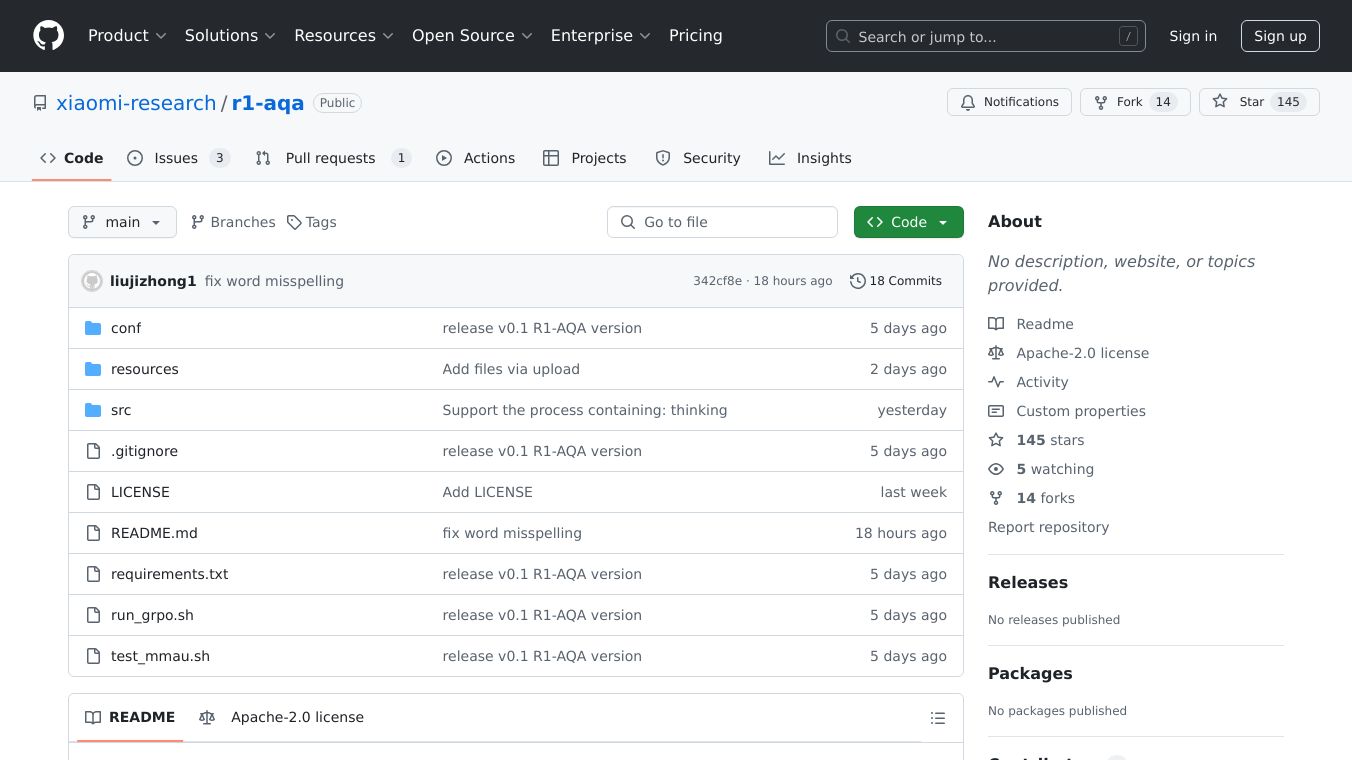This screenshot has height=760, width=1352.
Task: Click the README outline list icon
Action: [937, 718]
